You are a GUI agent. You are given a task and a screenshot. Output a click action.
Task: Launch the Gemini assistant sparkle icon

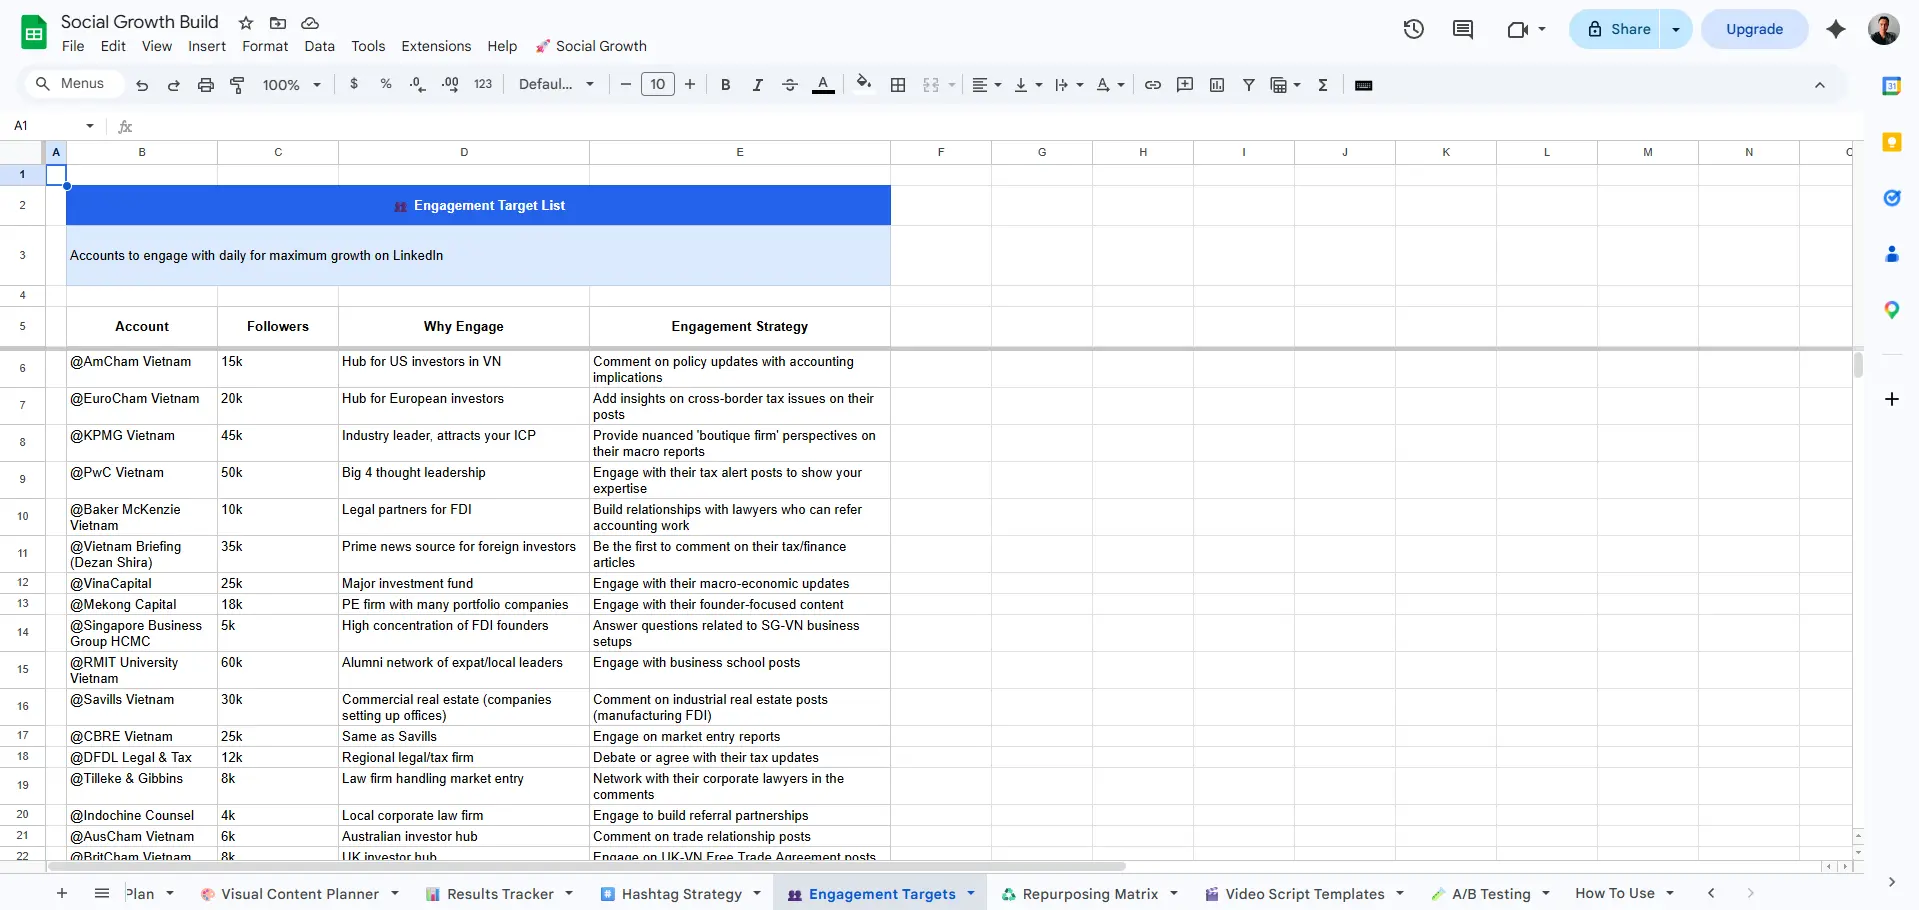1836,29
